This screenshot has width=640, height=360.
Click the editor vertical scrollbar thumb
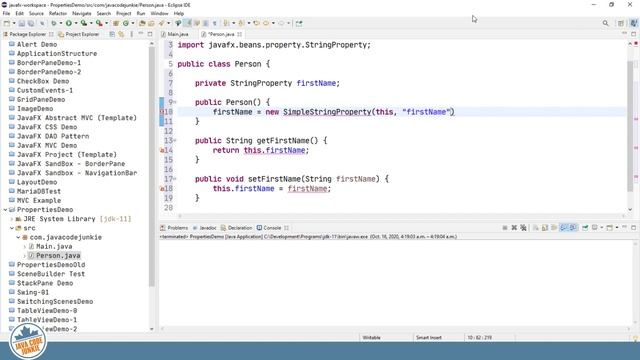630,127
